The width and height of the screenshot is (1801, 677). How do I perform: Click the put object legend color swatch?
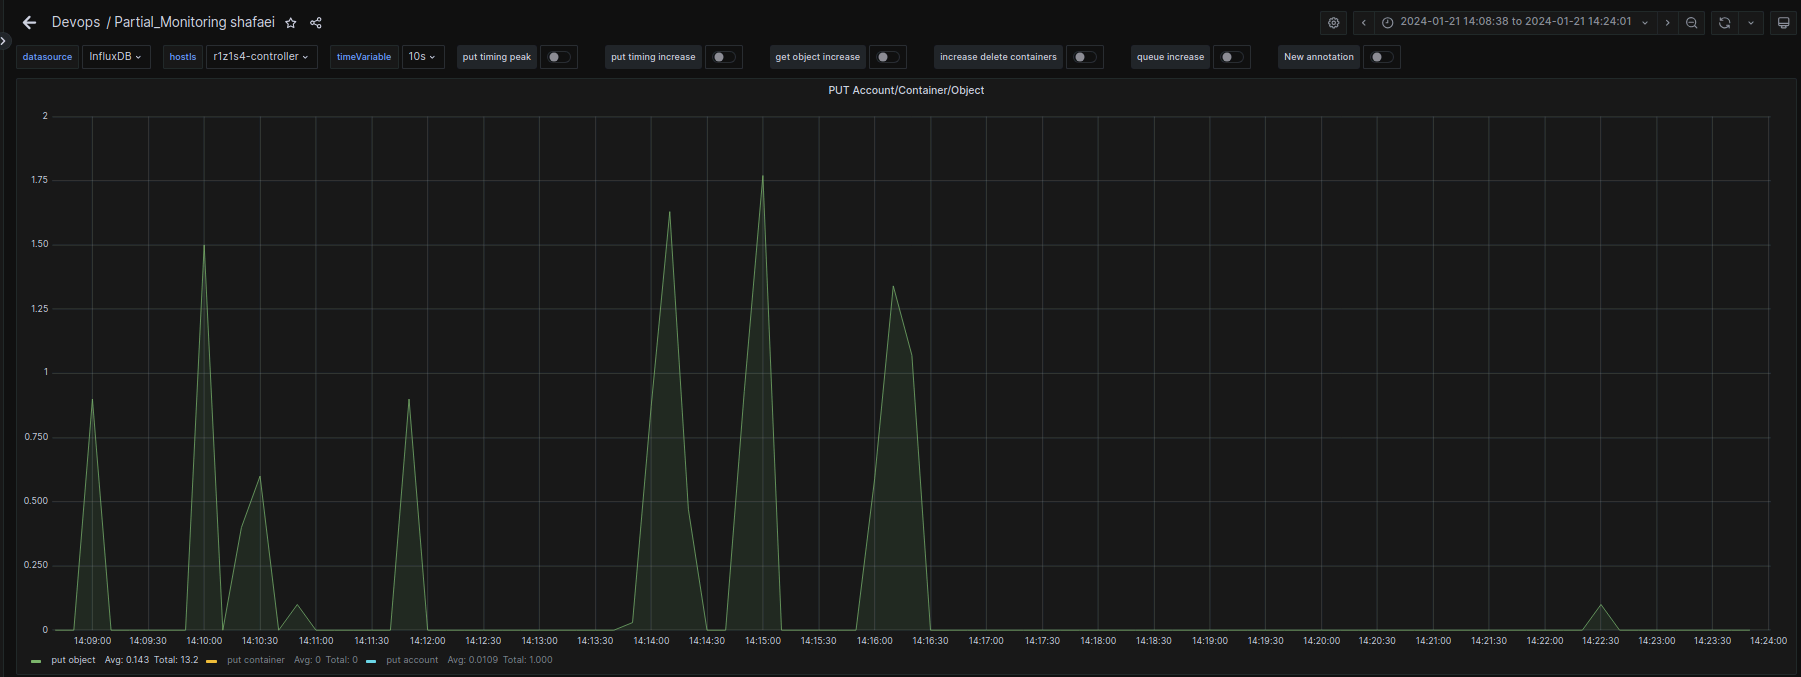click(36, 661)
